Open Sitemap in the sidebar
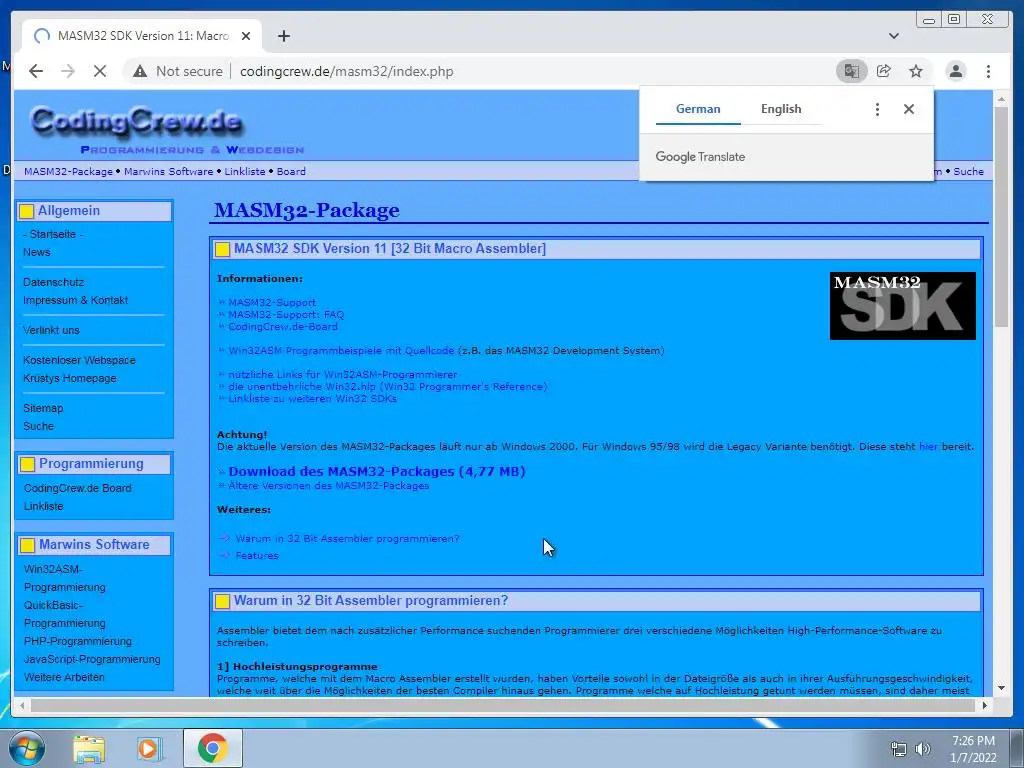The width and height of the screenshot is (1024, 768). pos(43,408)
